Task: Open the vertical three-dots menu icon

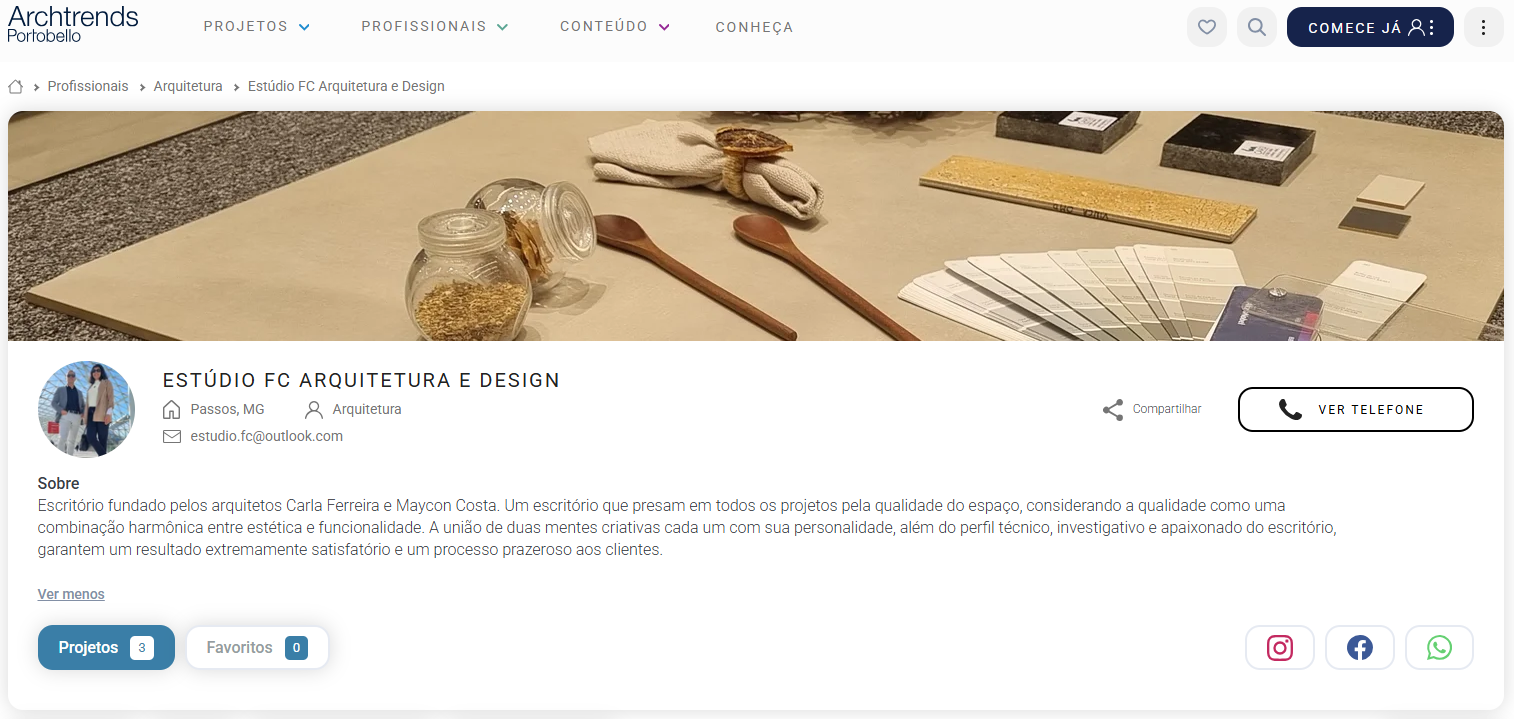Action: 1483,27
